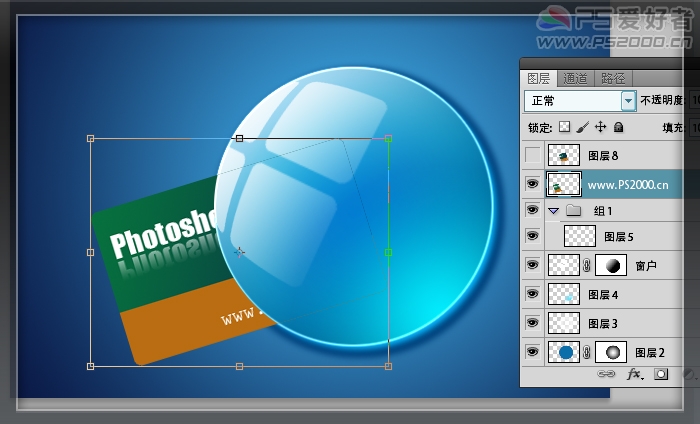Hide the 图层 5 layer
Viewport: 700px width, 424px height.
533,236
